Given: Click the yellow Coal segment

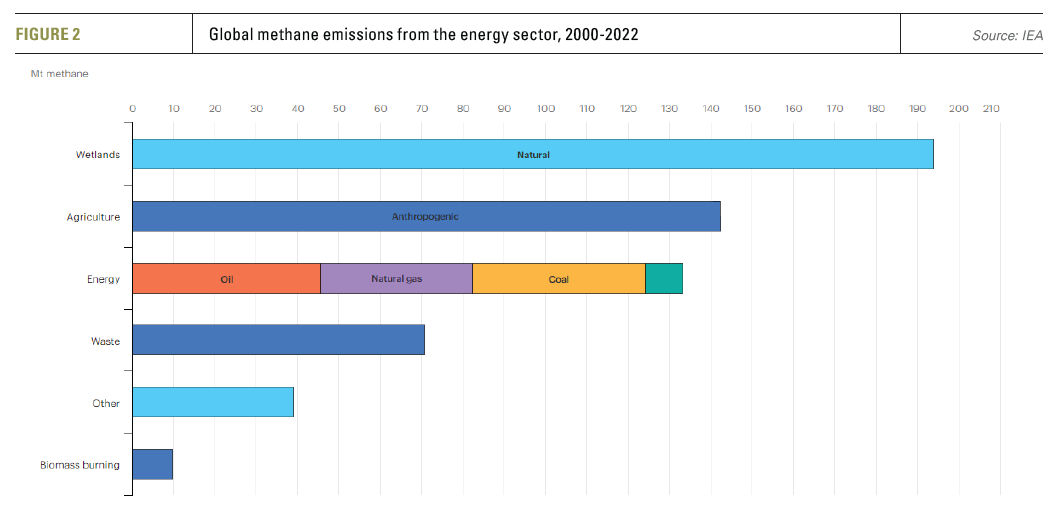Looking at the screenshot, I should click(x=558, y=279).
